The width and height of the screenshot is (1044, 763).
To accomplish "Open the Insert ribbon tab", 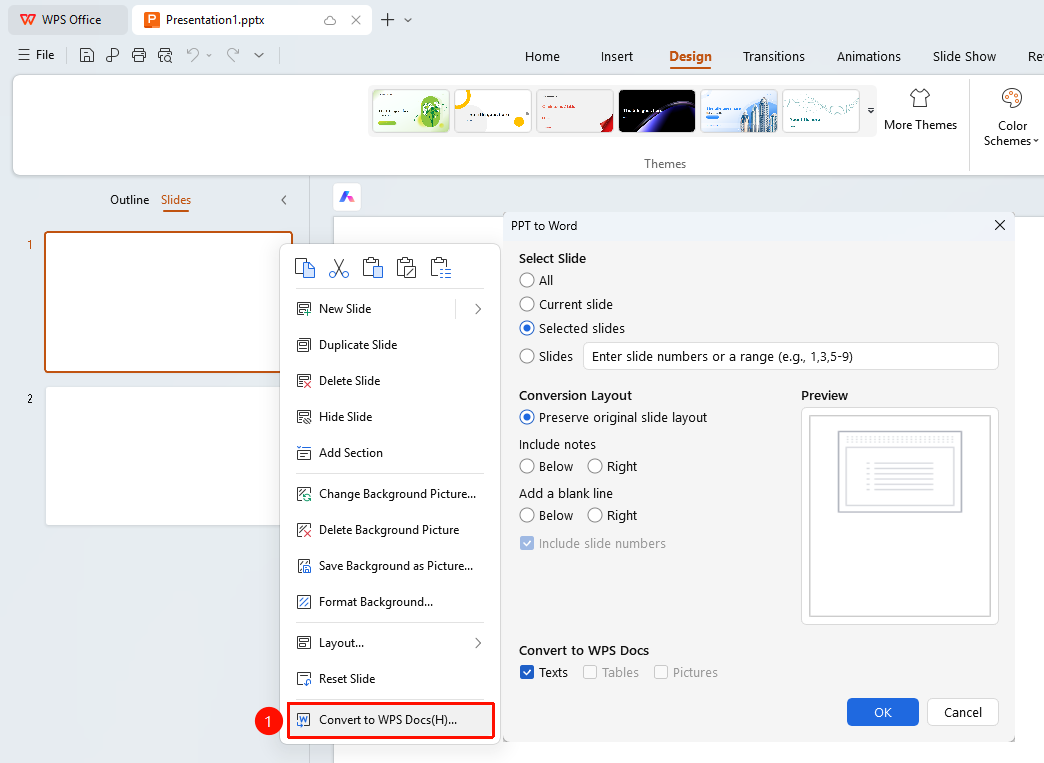I will 617,57.
